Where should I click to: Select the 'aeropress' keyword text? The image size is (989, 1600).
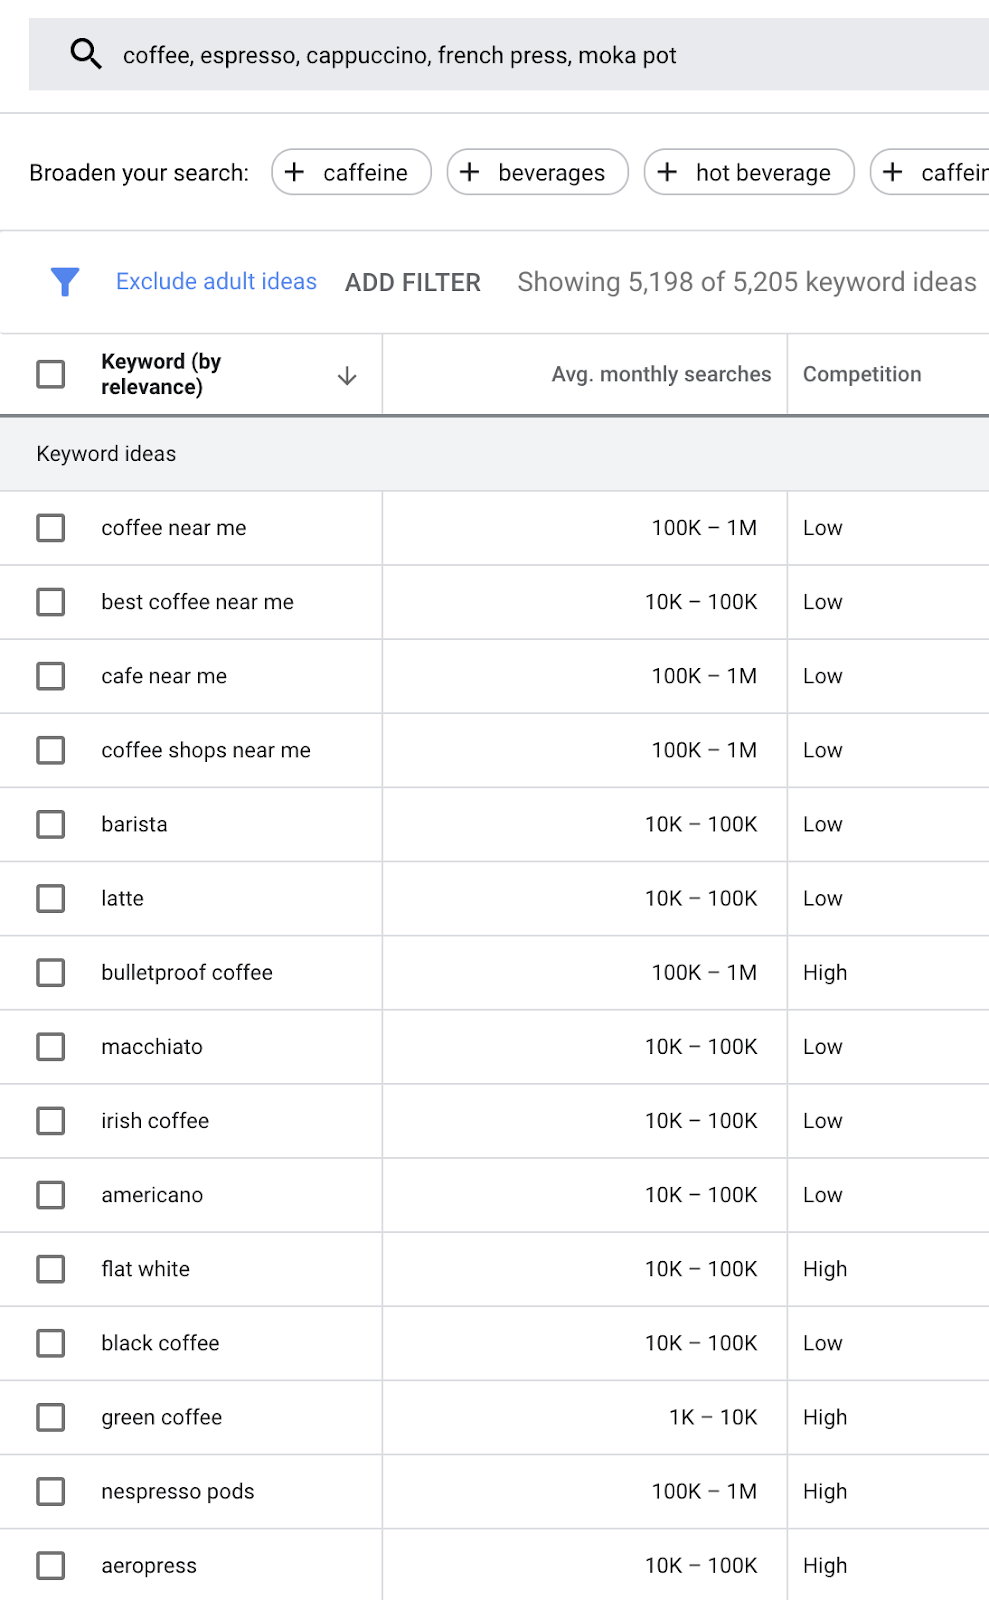(x=149, y=1566)
